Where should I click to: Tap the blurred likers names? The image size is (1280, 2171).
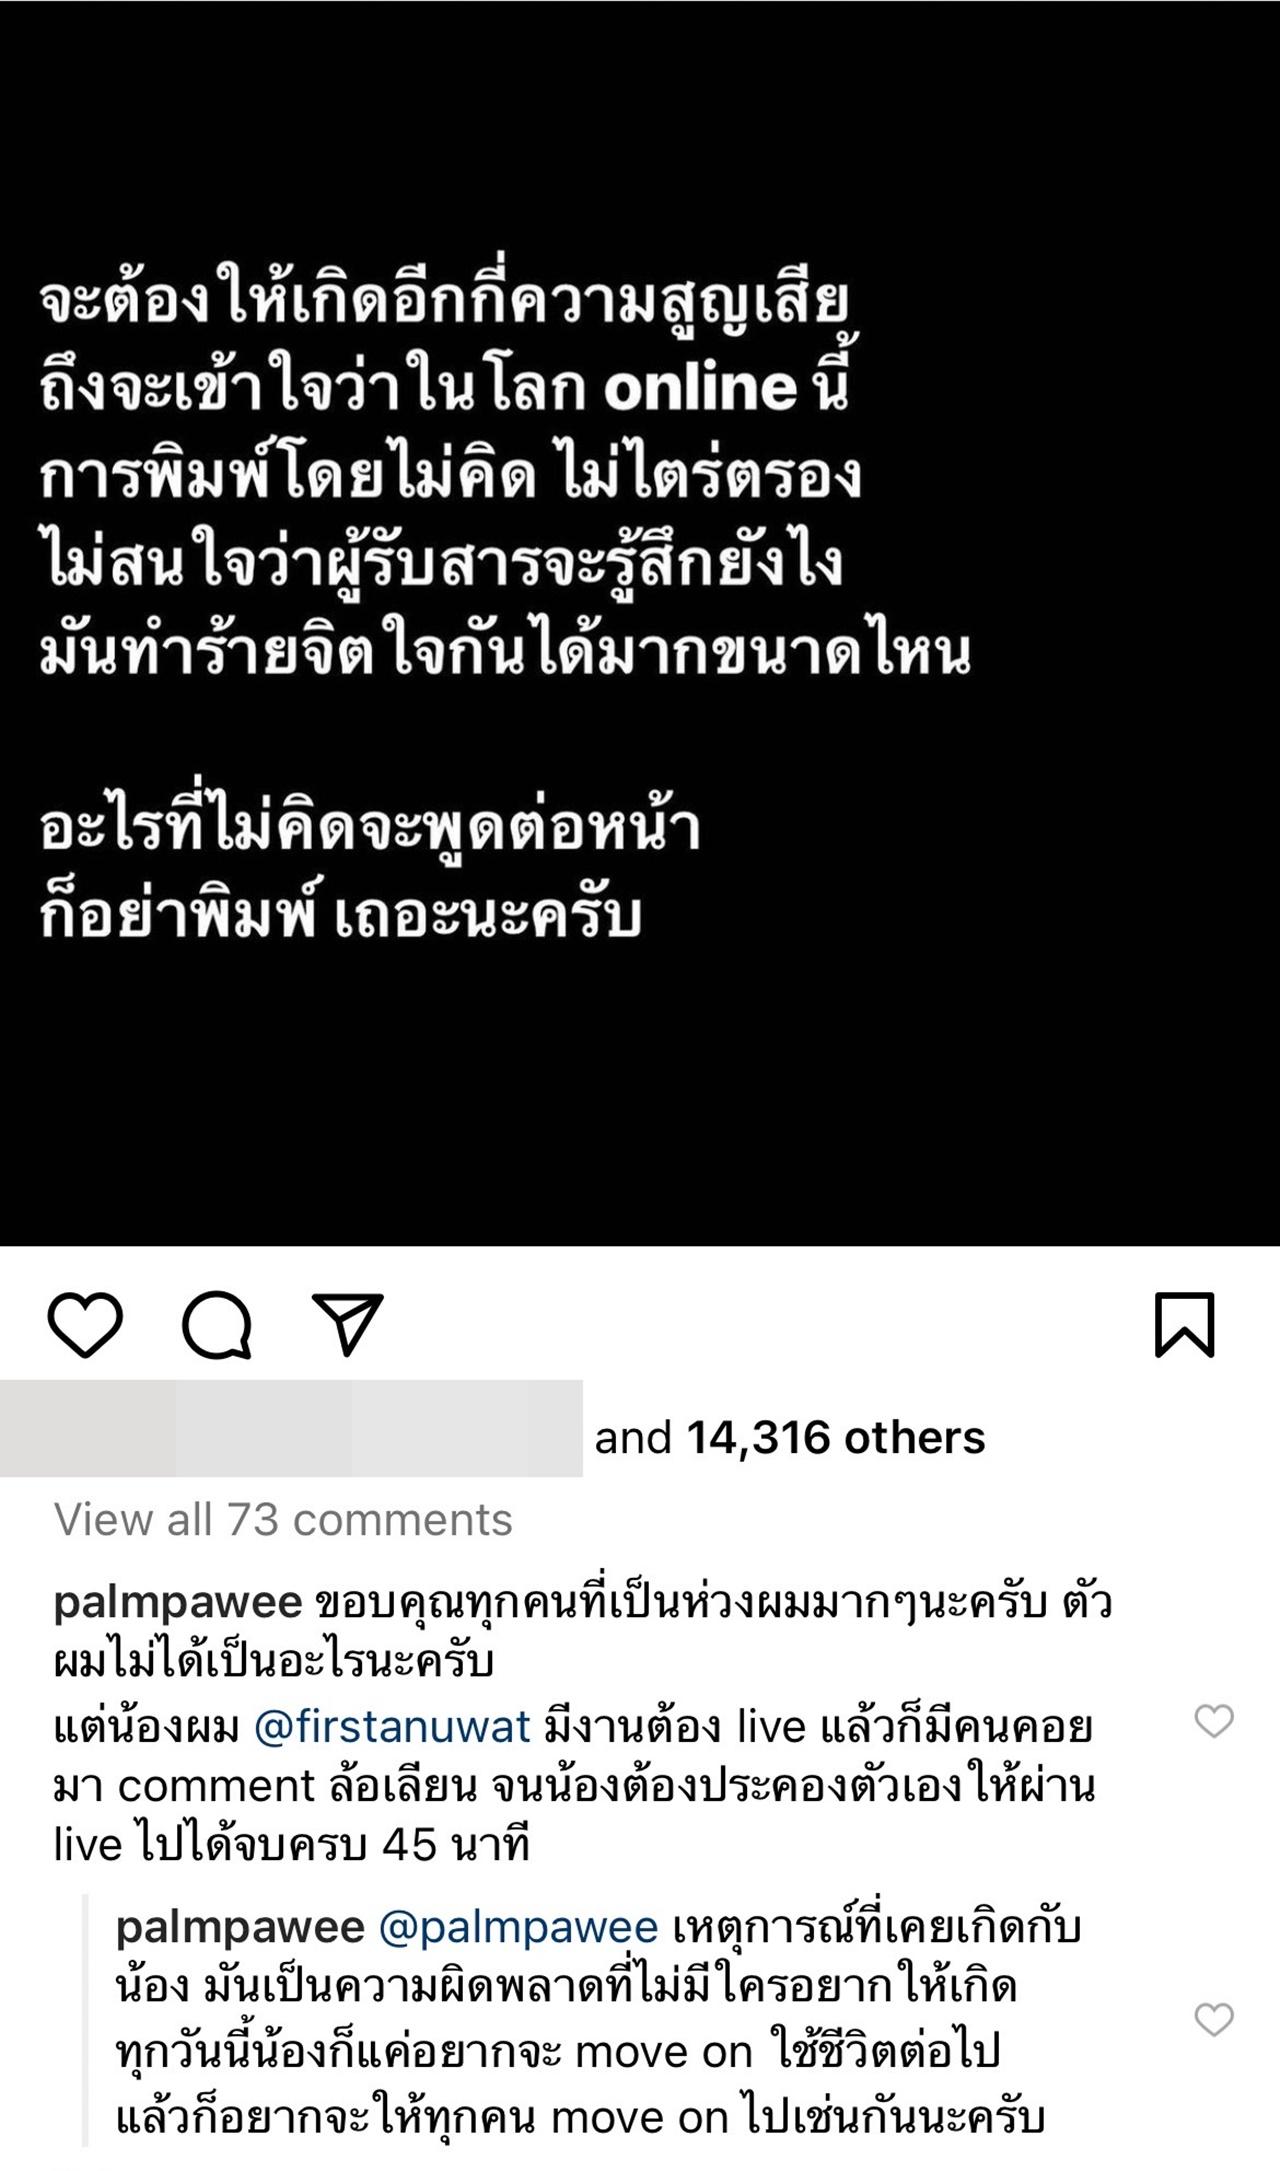click(x=291, y=1428)
